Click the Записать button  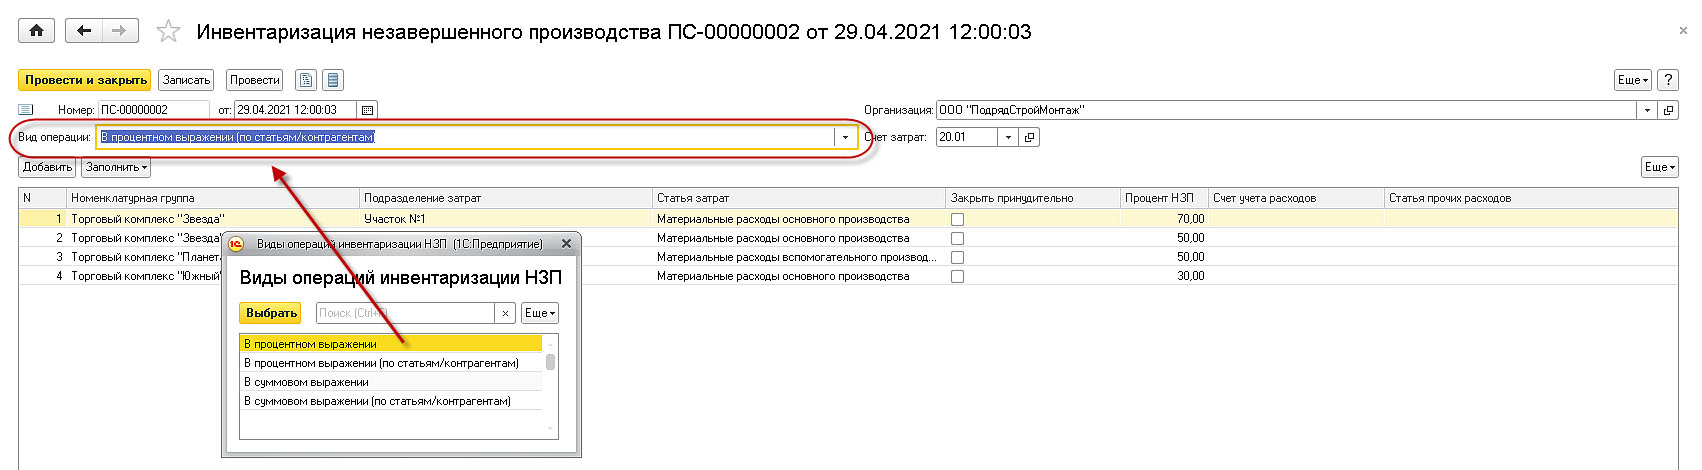click(187, 80)
